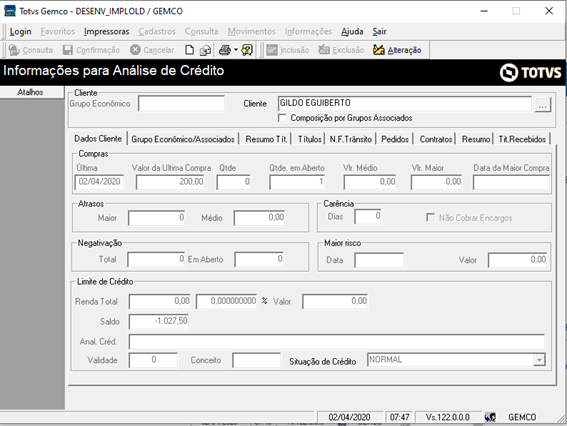The height and width of the screenshot is (426, 567).
Task: Open the Cadastros menu
Action: pos(157,31)
